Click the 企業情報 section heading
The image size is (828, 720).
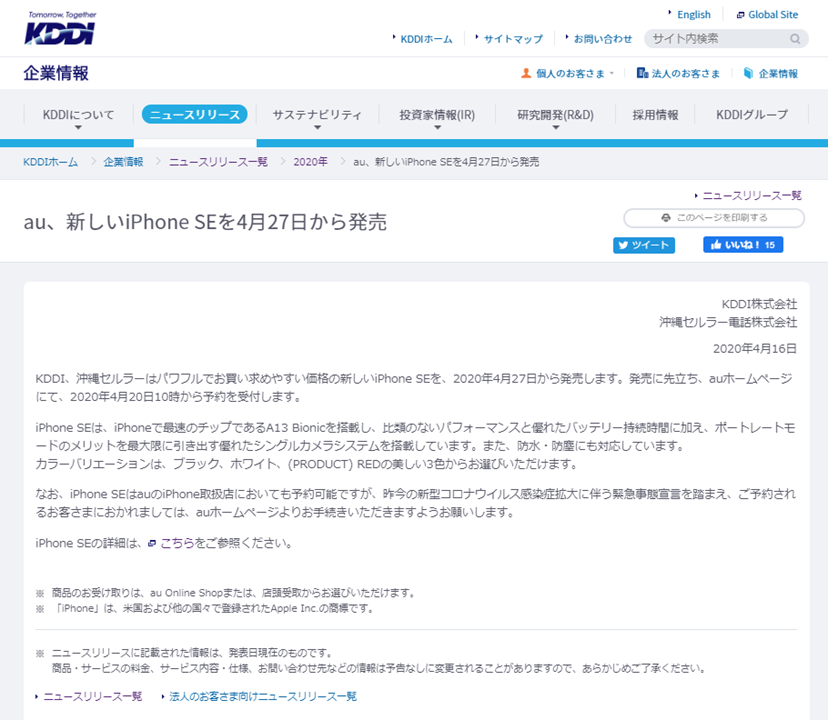pyautogui.click(x=55, y=73)
